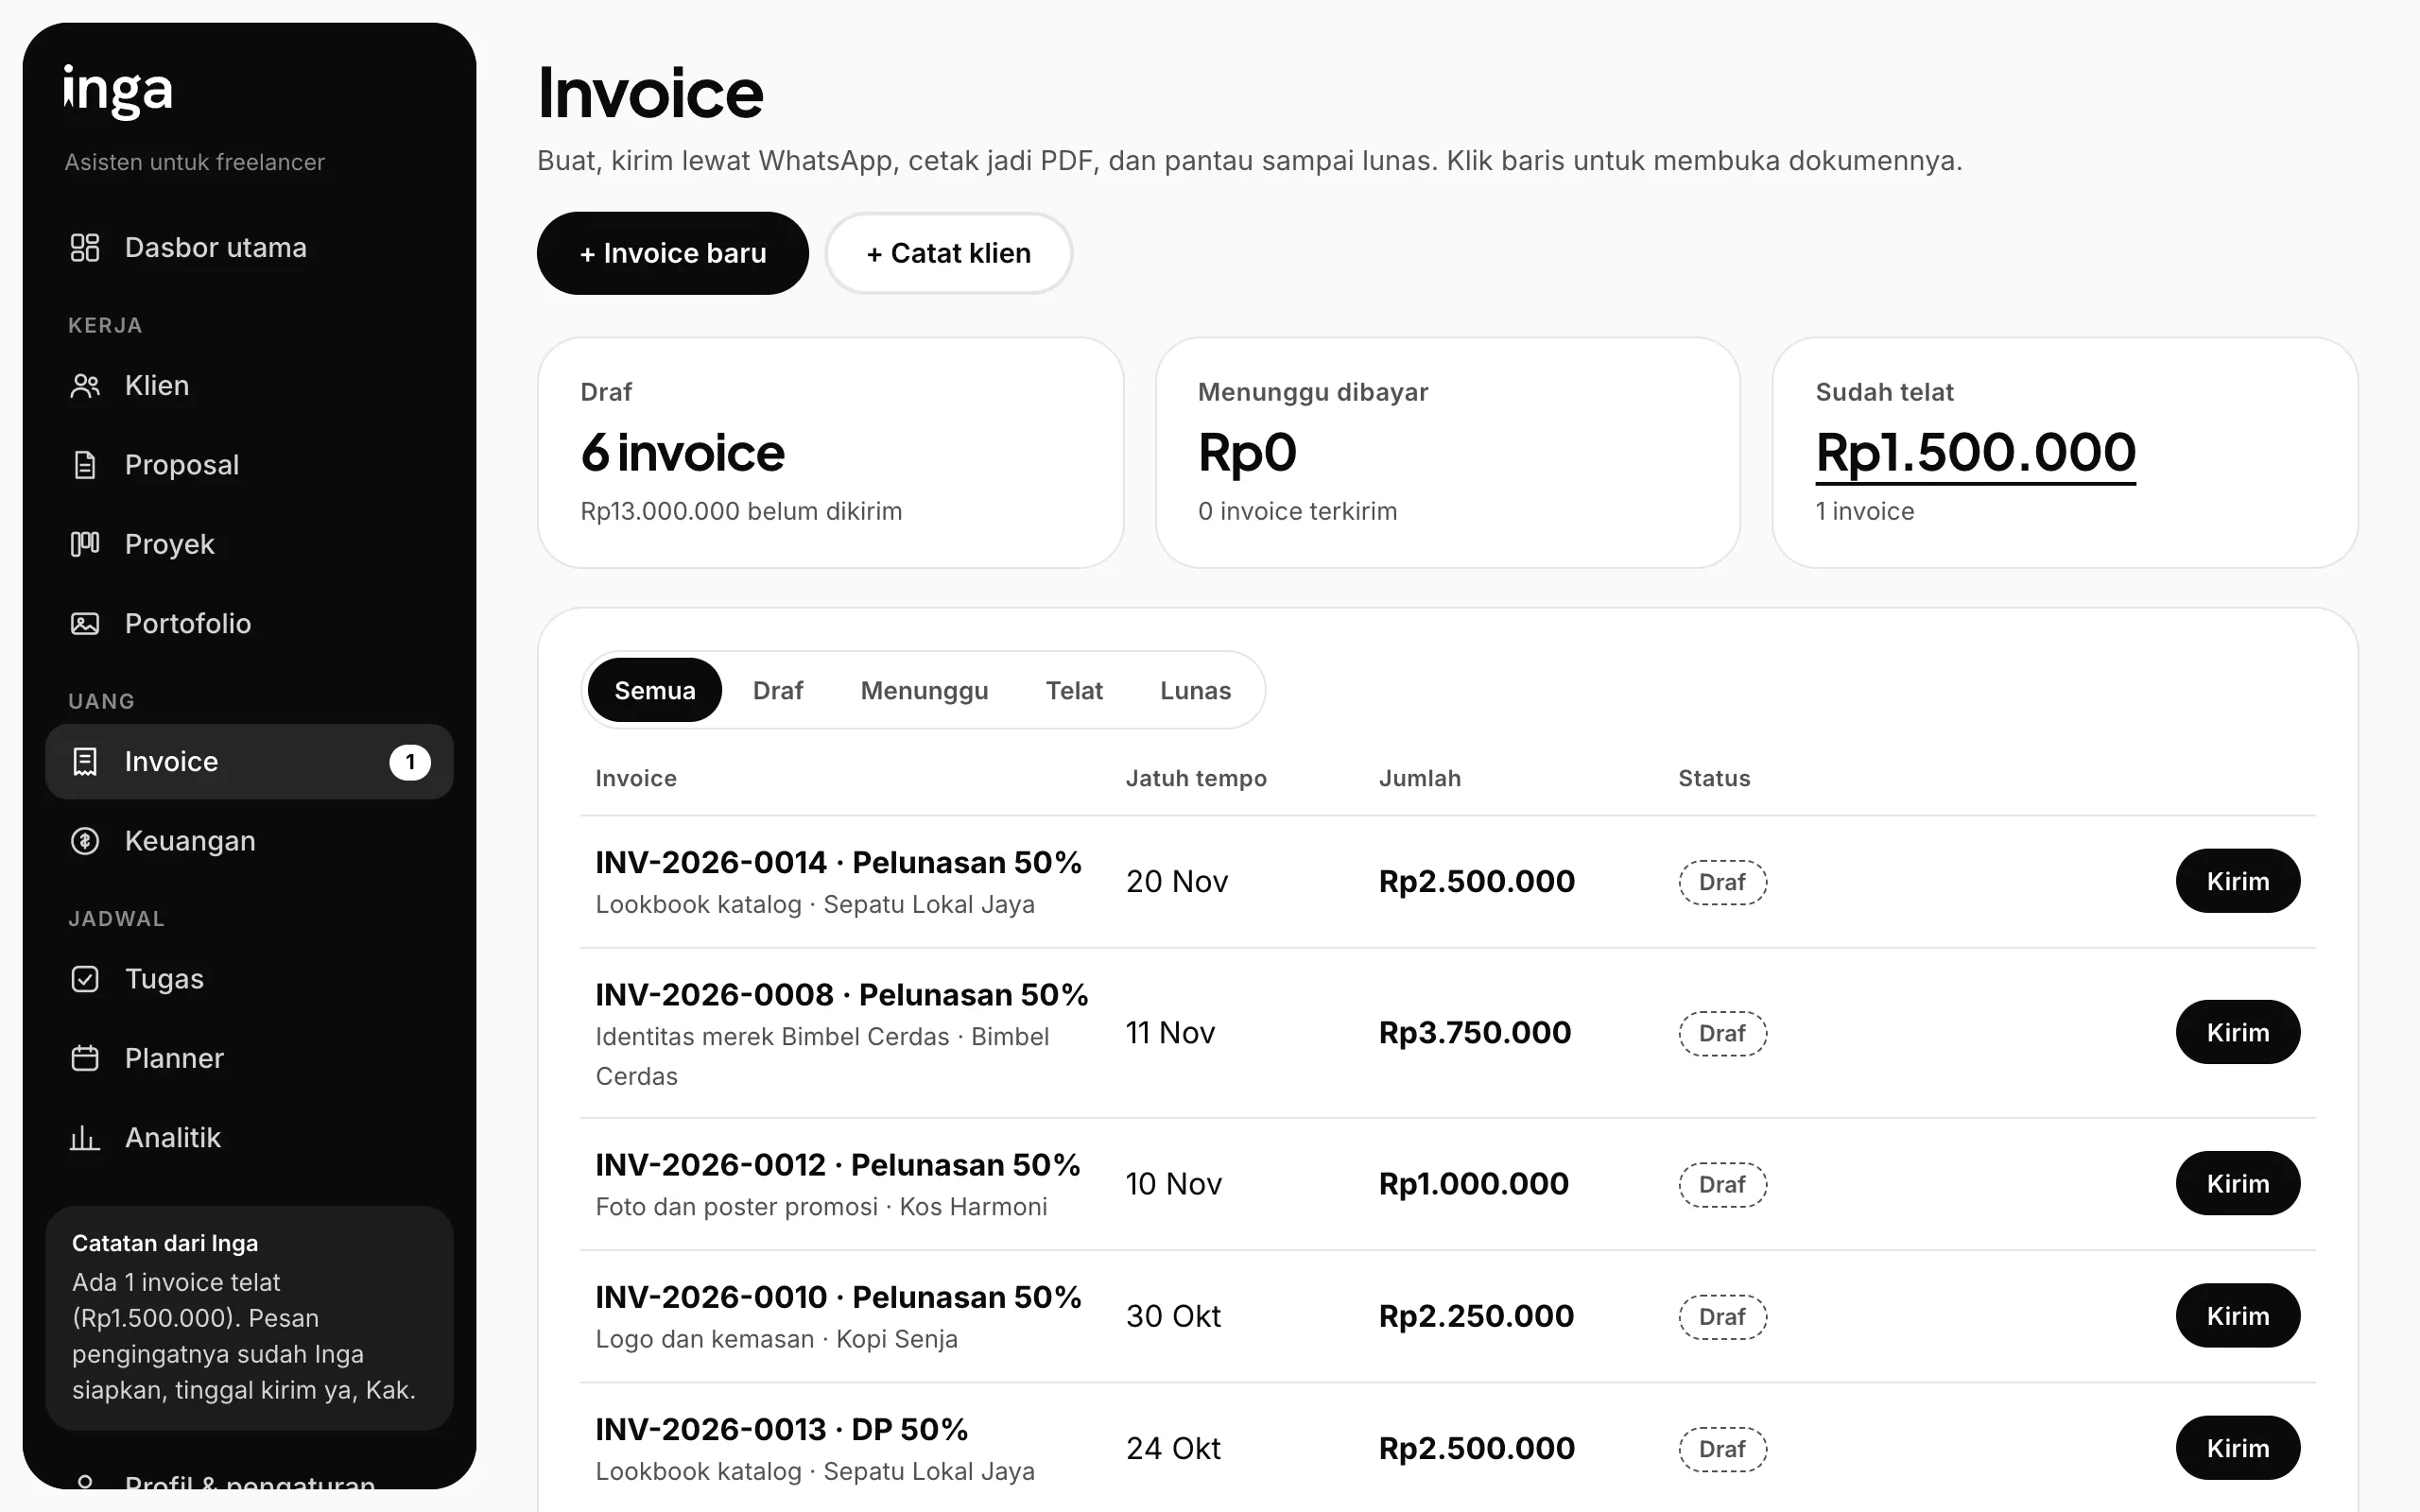Open the Portofolio page
Image resolution: width=2420 pixels, height=1512 pixels.
249,624
